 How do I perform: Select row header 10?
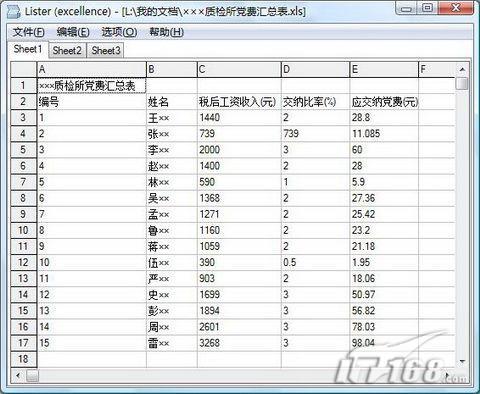23,230
